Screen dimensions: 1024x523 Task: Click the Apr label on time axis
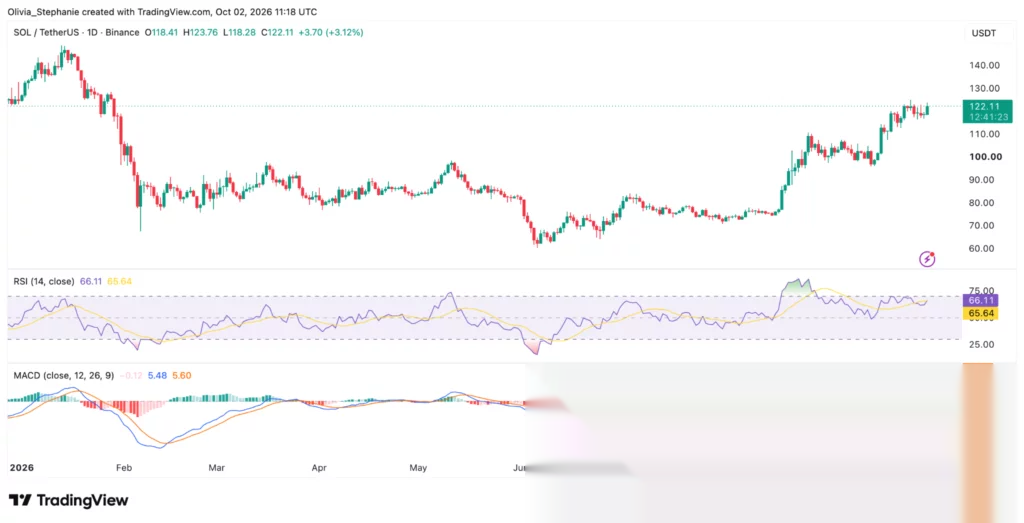pos(319,468)
